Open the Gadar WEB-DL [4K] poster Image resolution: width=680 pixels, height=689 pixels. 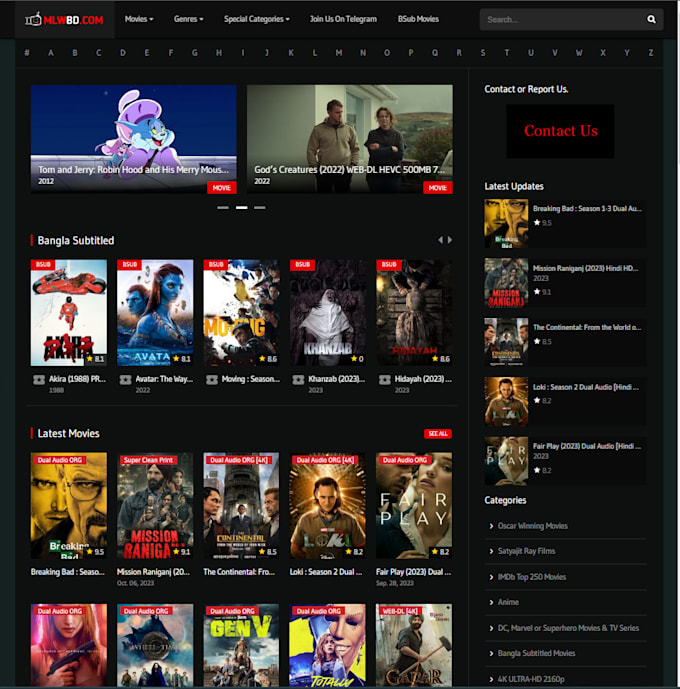(x=414, y=645)
